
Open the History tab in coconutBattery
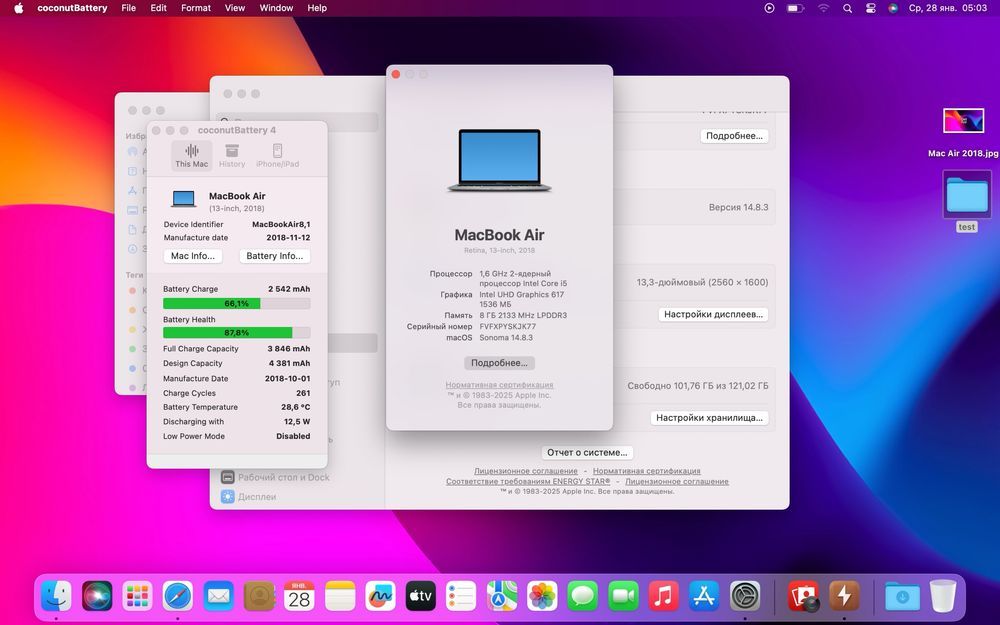tap(232, 156)
